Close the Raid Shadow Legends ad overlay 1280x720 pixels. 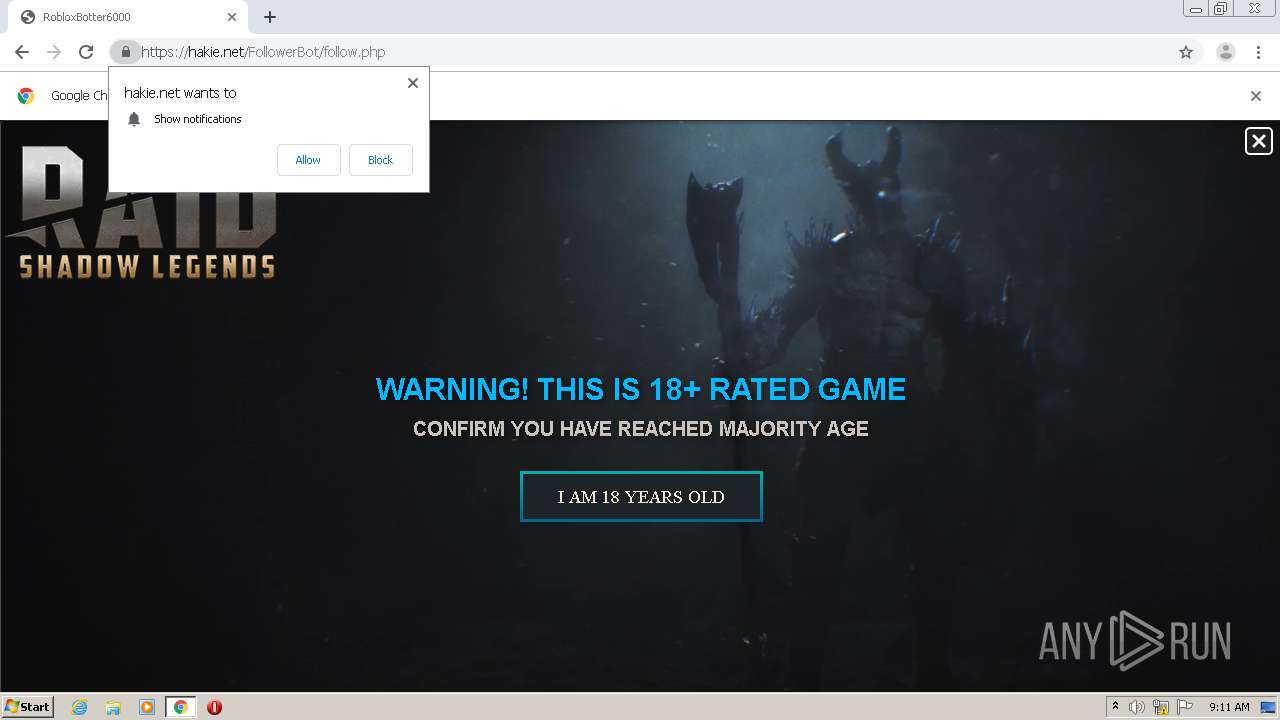tap(1259, 141)
